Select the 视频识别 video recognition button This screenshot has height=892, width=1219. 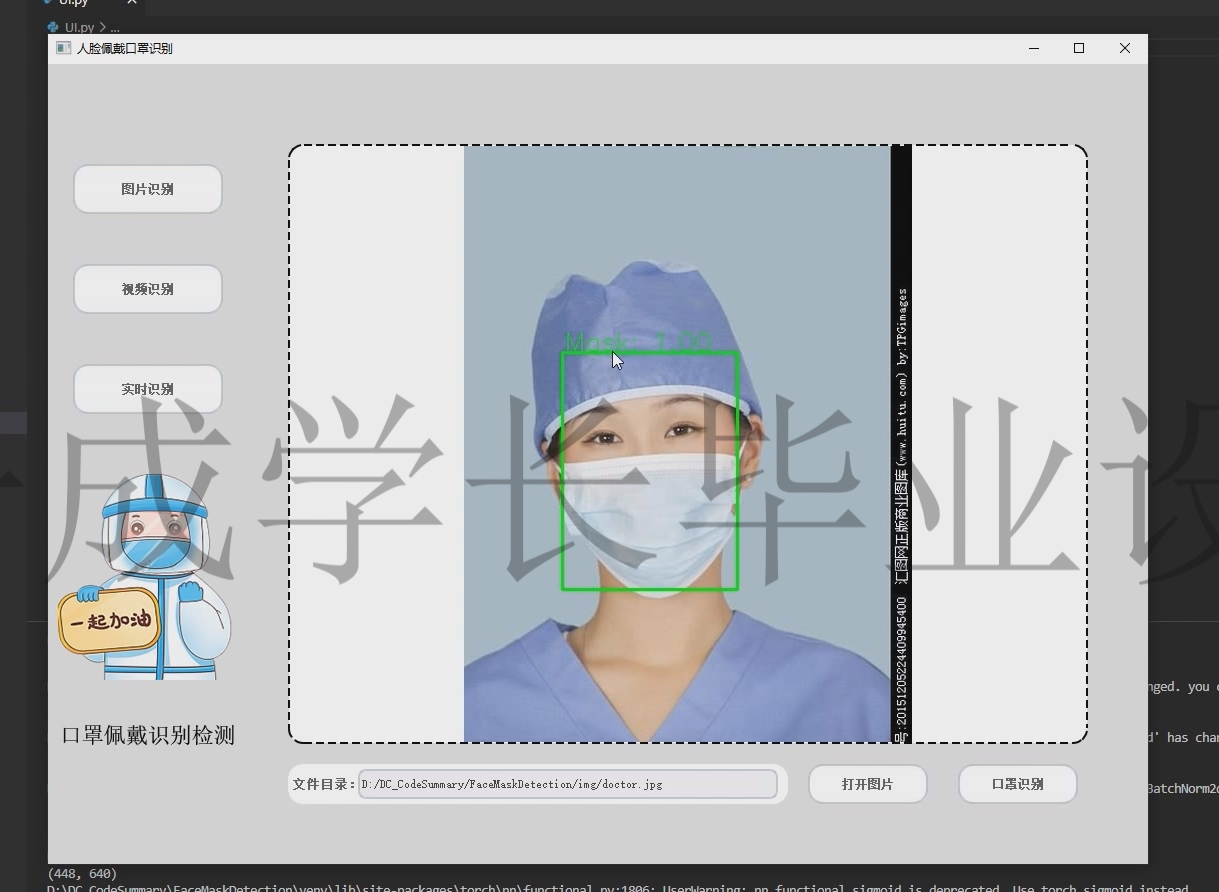tap(147, 288)
